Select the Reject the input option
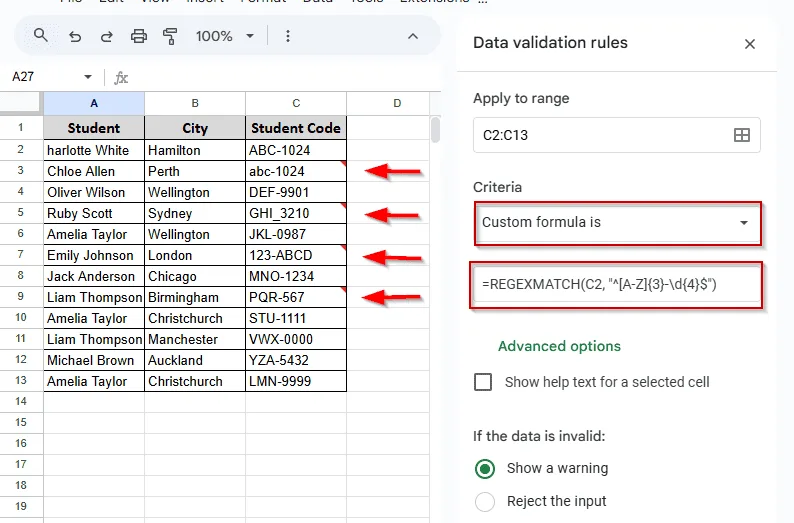This screenshot has height=523, width=794. (485, 502)
